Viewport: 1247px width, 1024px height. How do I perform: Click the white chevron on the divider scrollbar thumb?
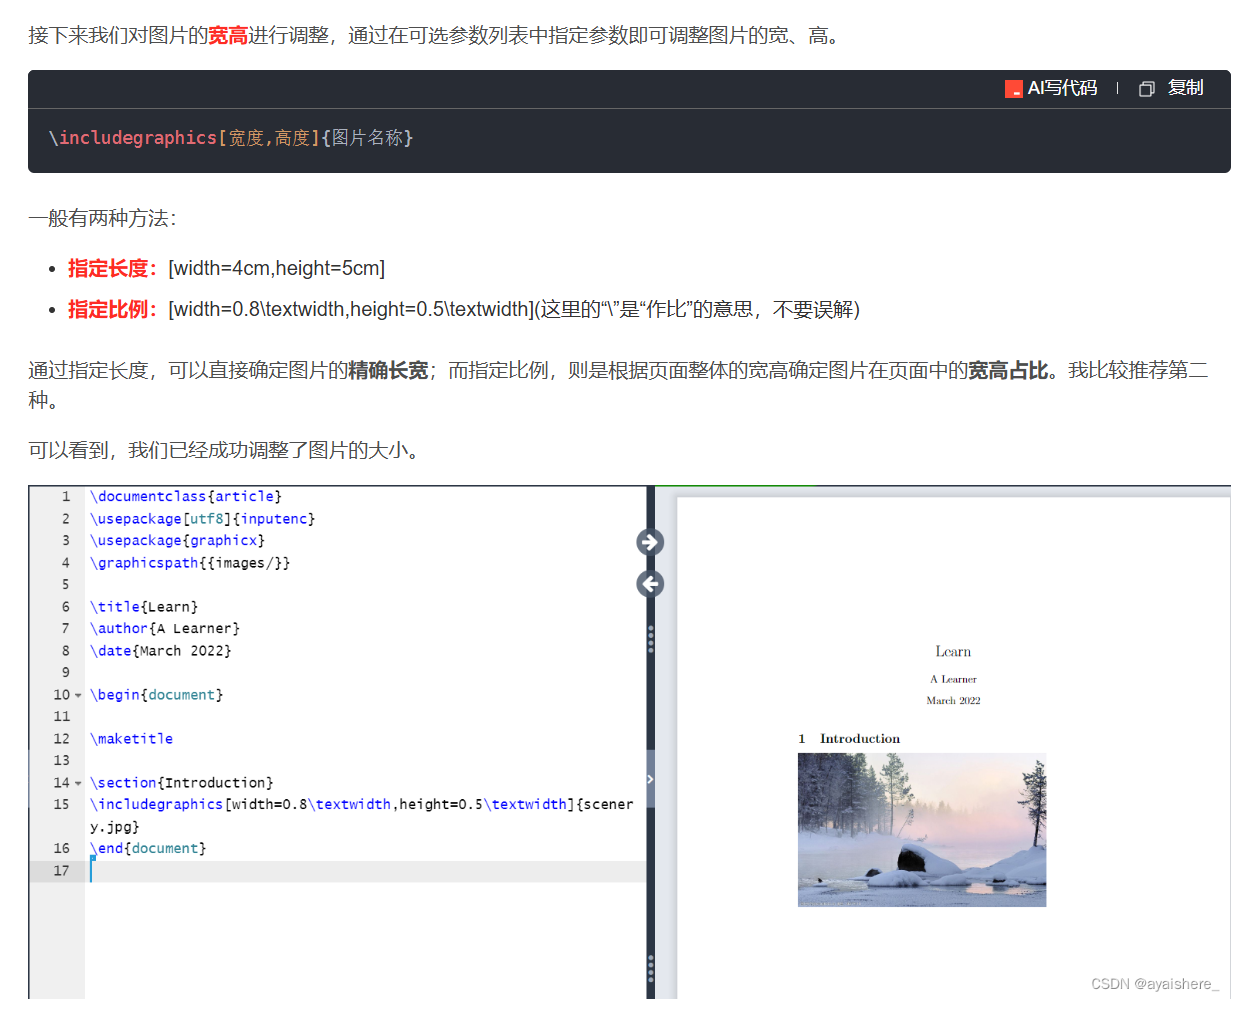(650, 780)
